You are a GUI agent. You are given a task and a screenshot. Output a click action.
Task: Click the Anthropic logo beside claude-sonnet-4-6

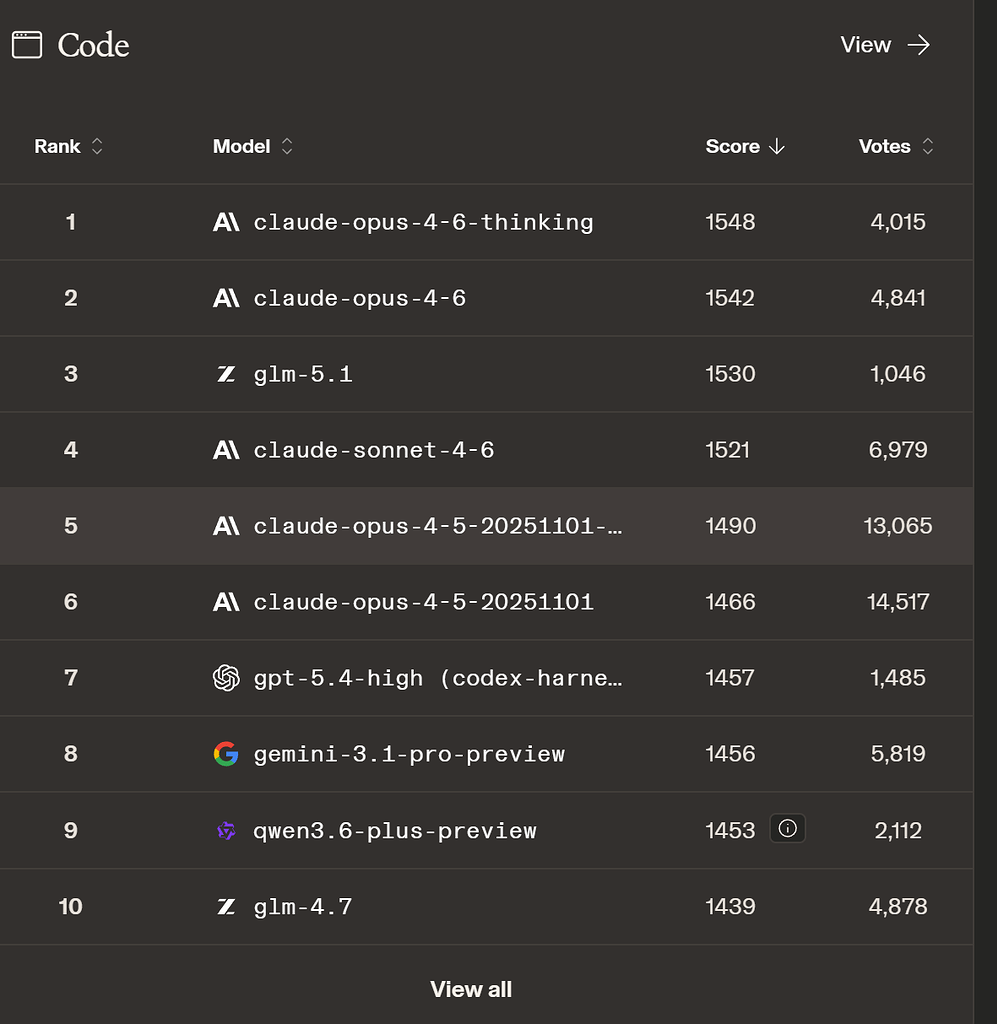[x=226, y=450]
